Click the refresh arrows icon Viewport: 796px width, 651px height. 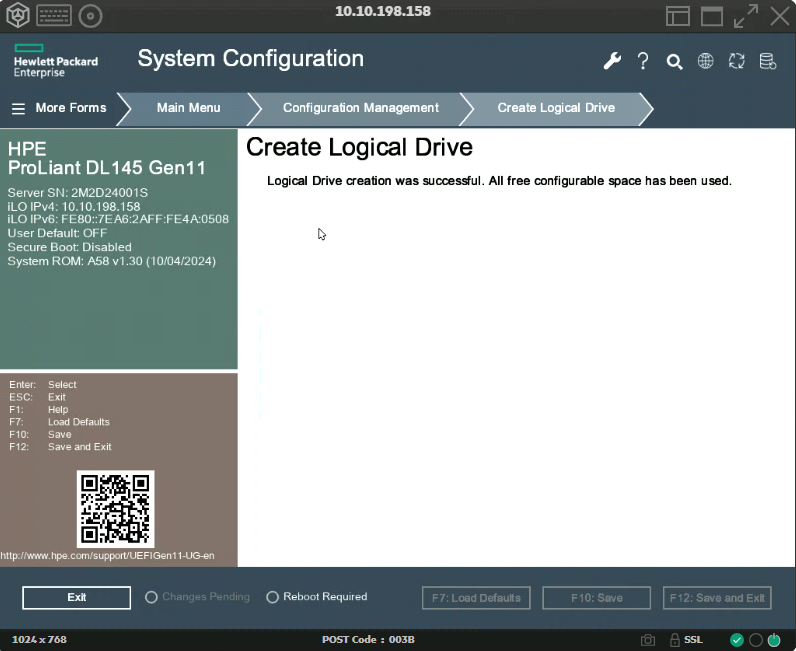(736, 61)
